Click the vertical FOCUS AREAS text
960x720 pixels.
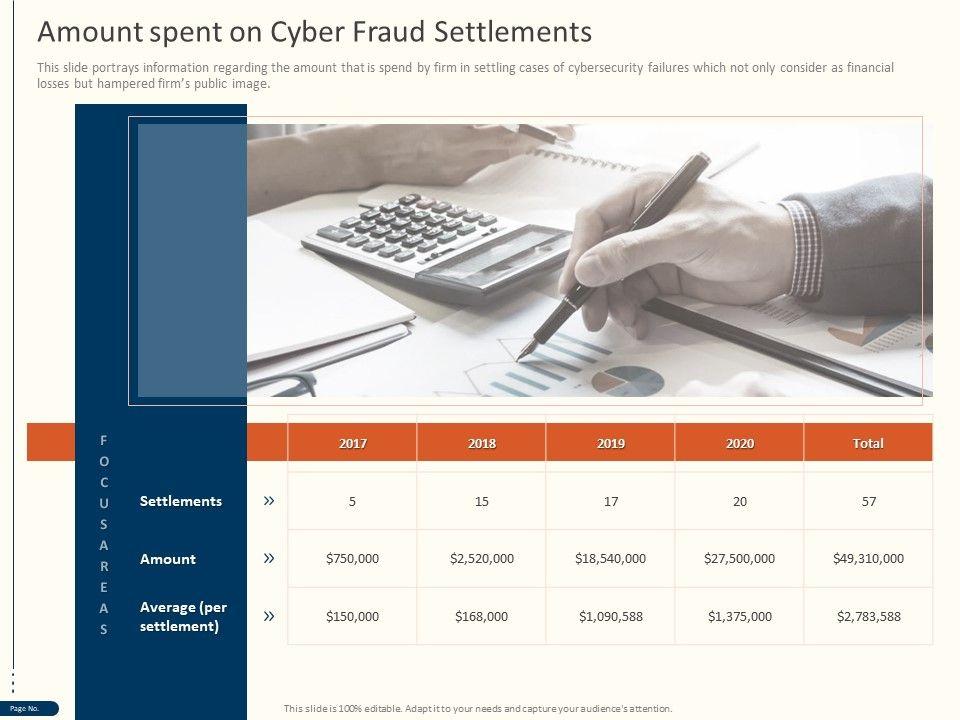coord(104,534)
